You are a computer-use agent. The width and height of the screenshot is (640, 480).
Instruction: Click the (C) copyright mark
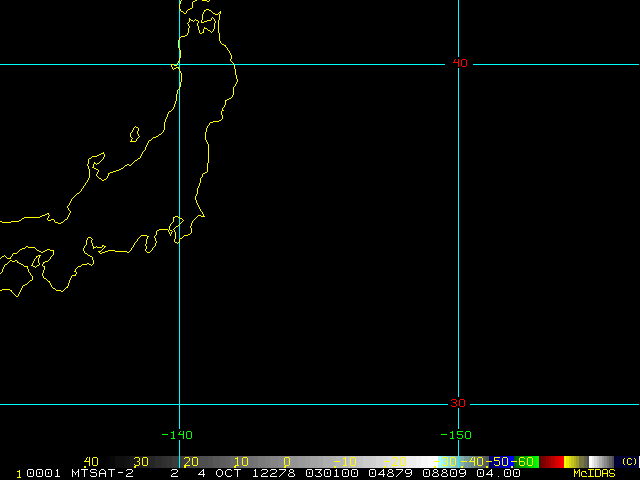(x=629, y=461)
